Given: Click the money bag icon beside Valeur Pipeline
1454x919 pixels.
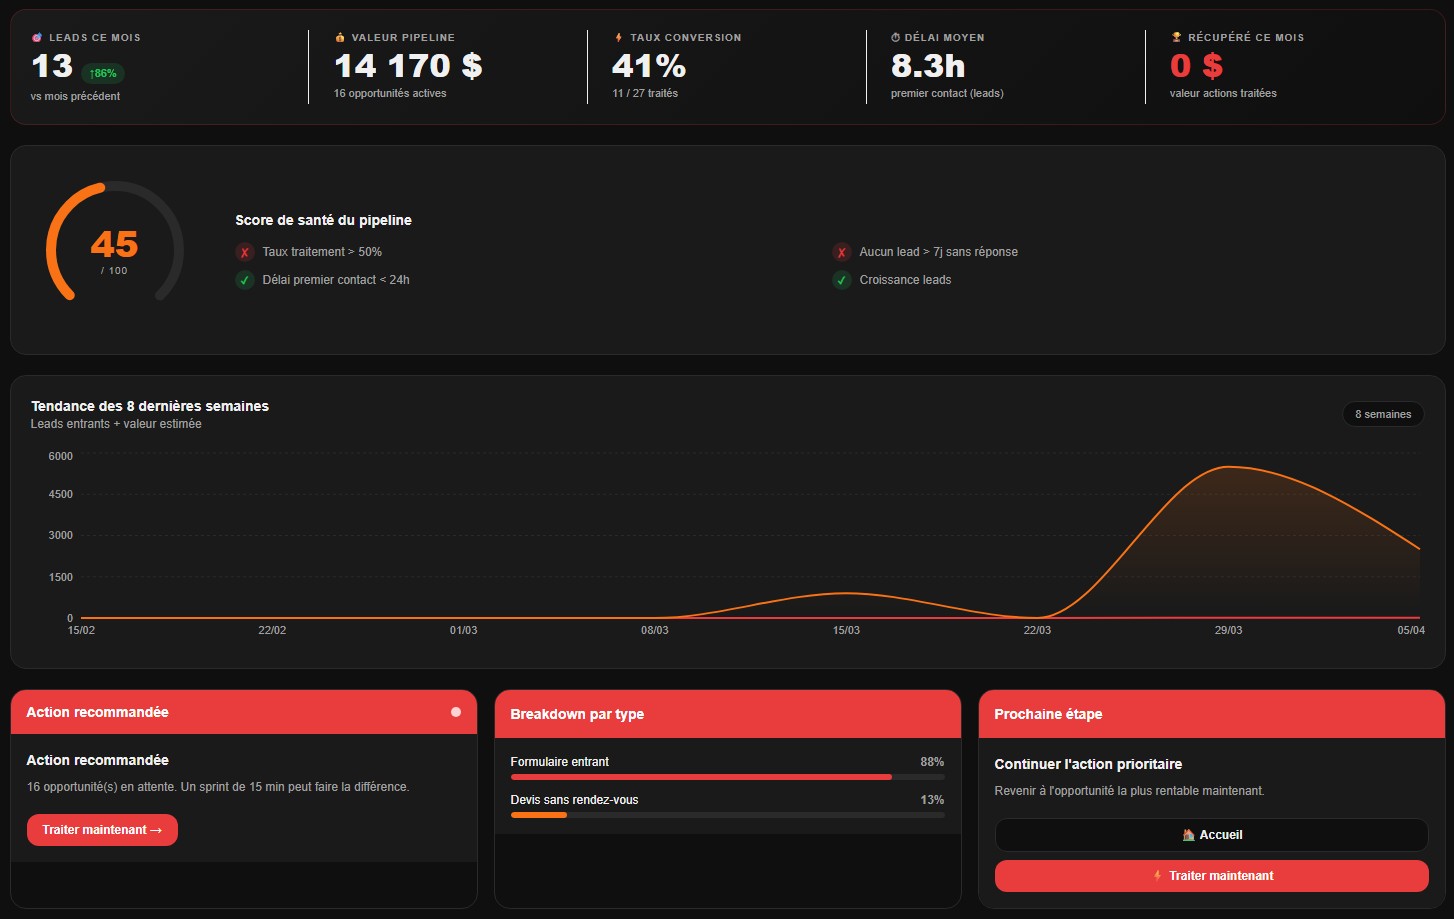Looking at the screenshot, I should 340,38.
